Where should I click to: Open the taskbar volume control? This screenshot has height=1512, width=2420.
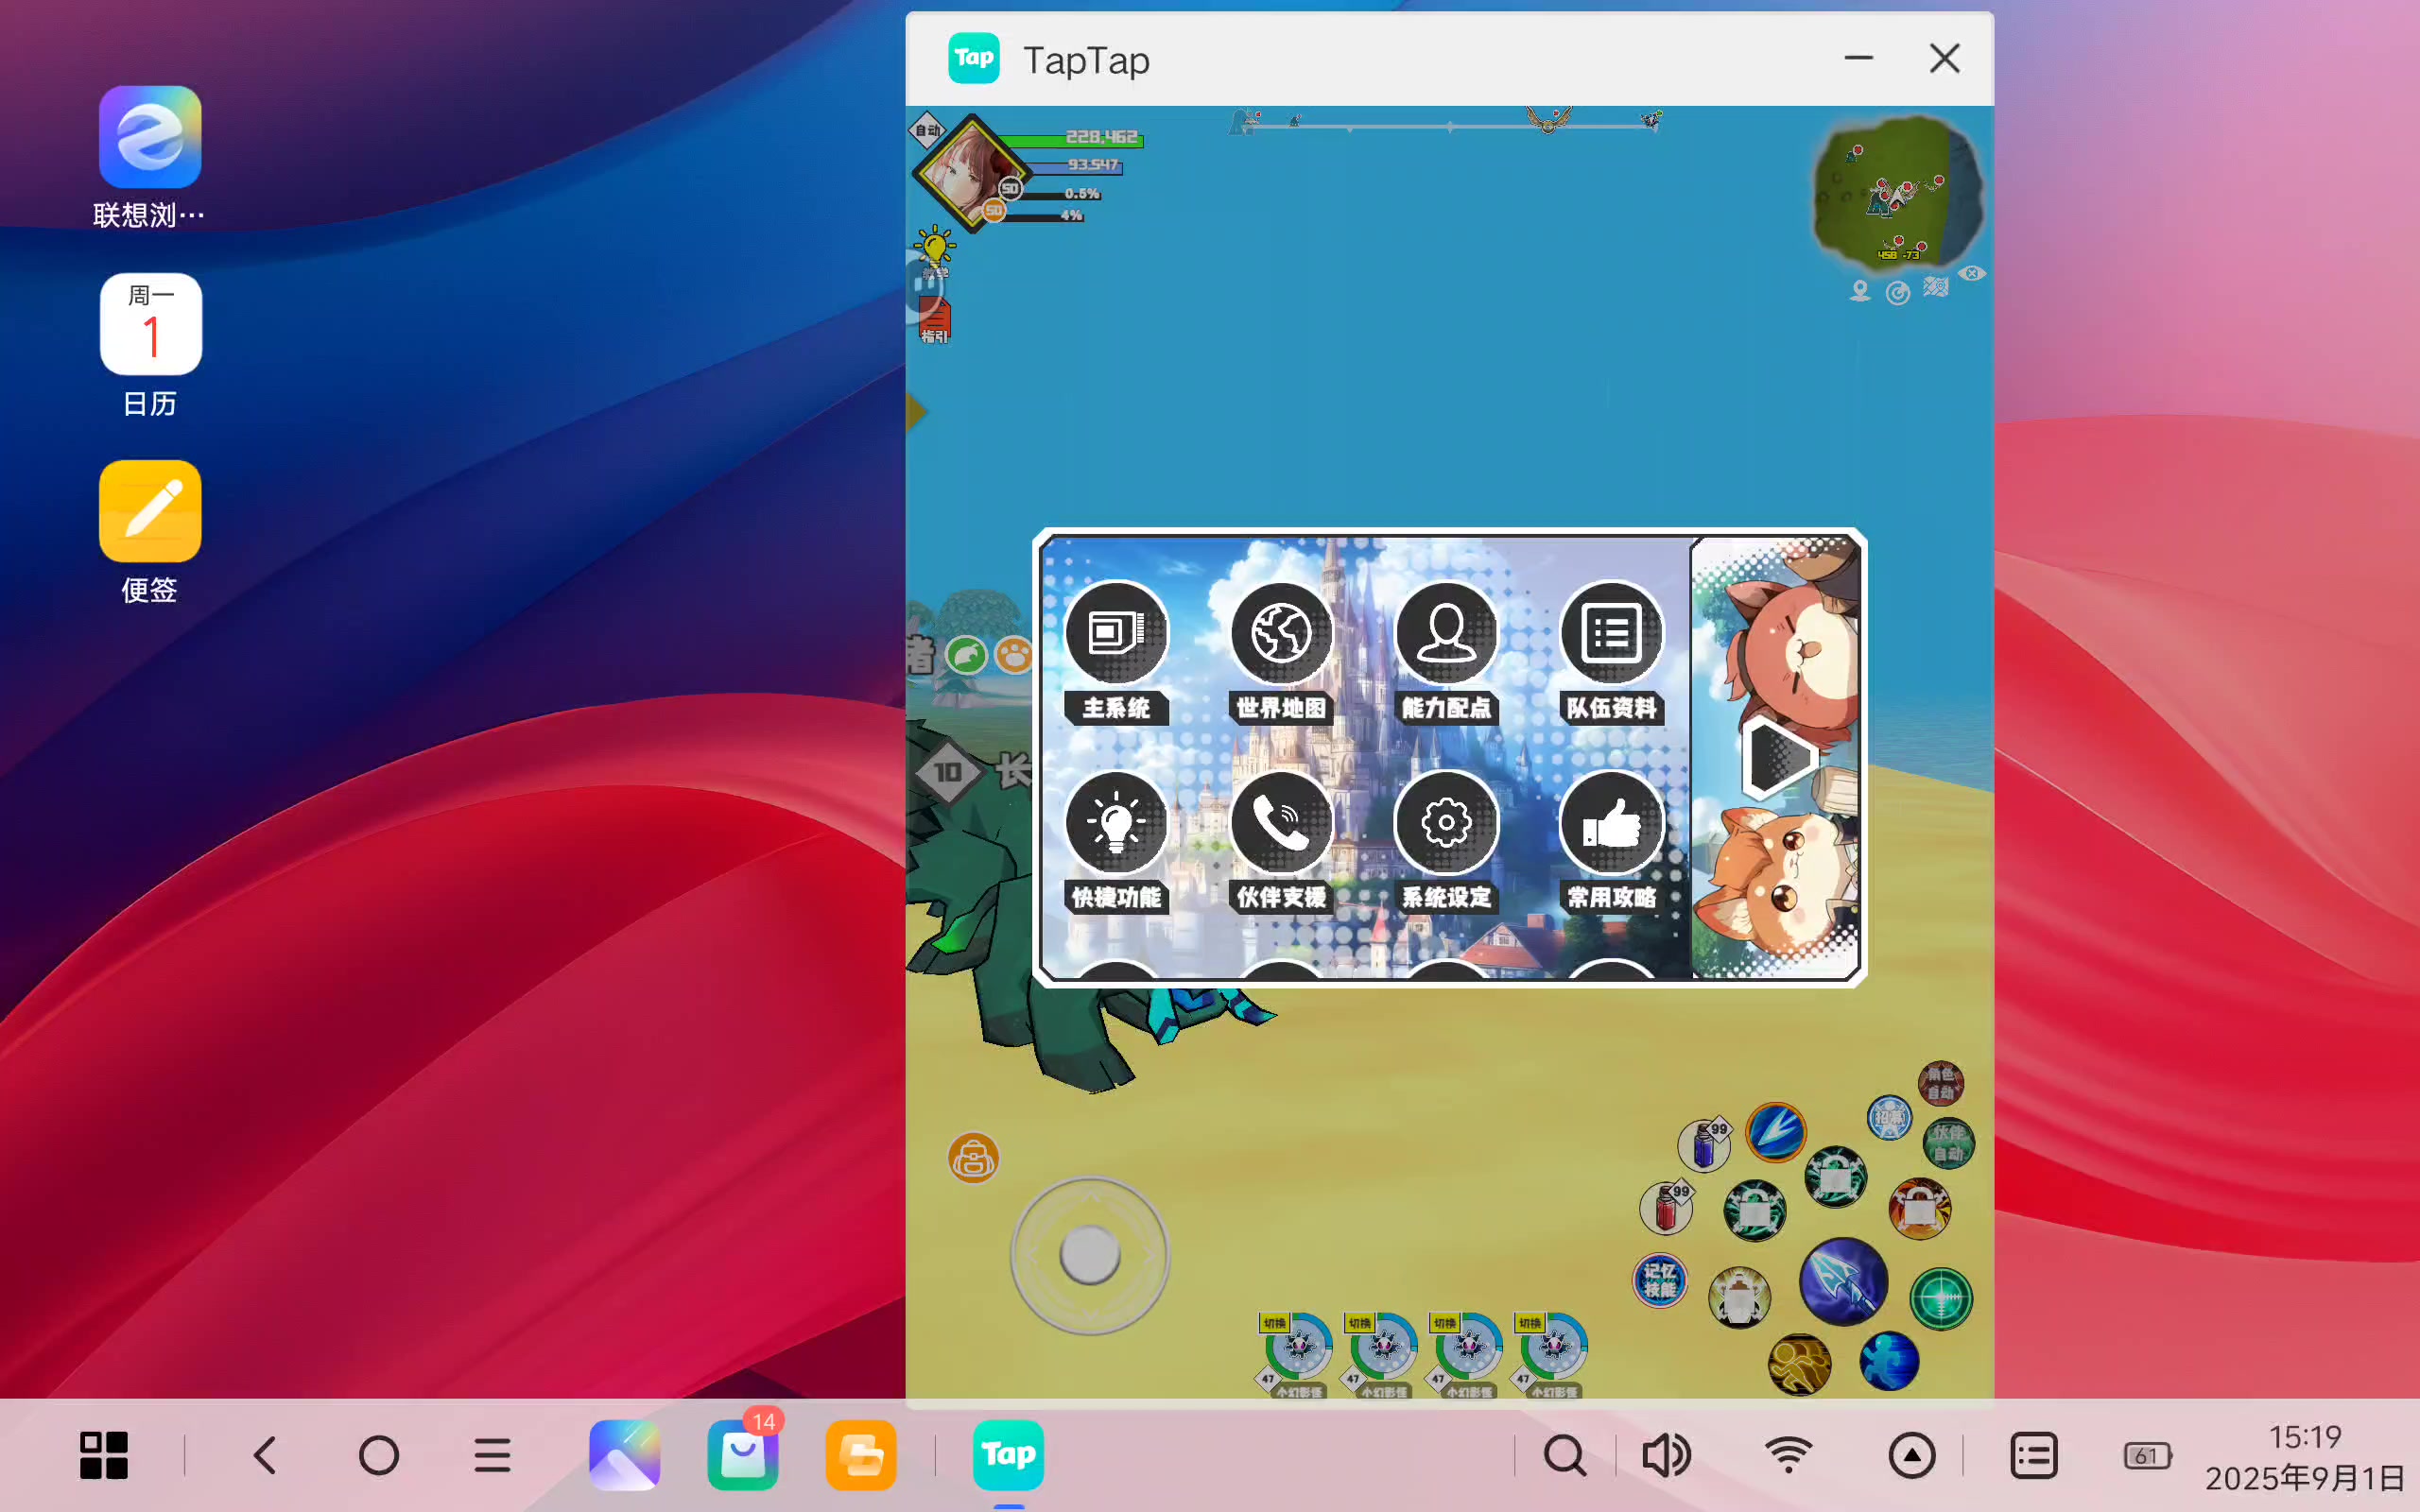pyautogui.click(x=1666, y=1455)
